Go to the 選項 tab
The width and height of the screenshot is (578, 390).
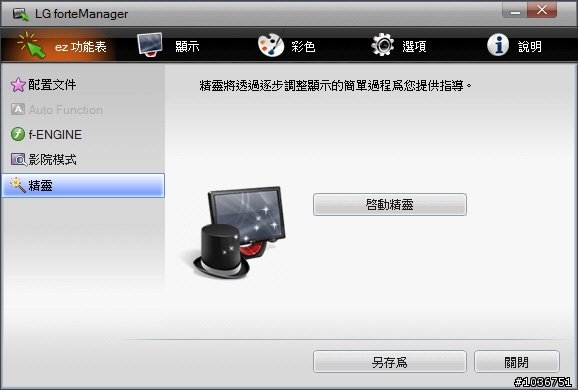(x=399, y=46)
